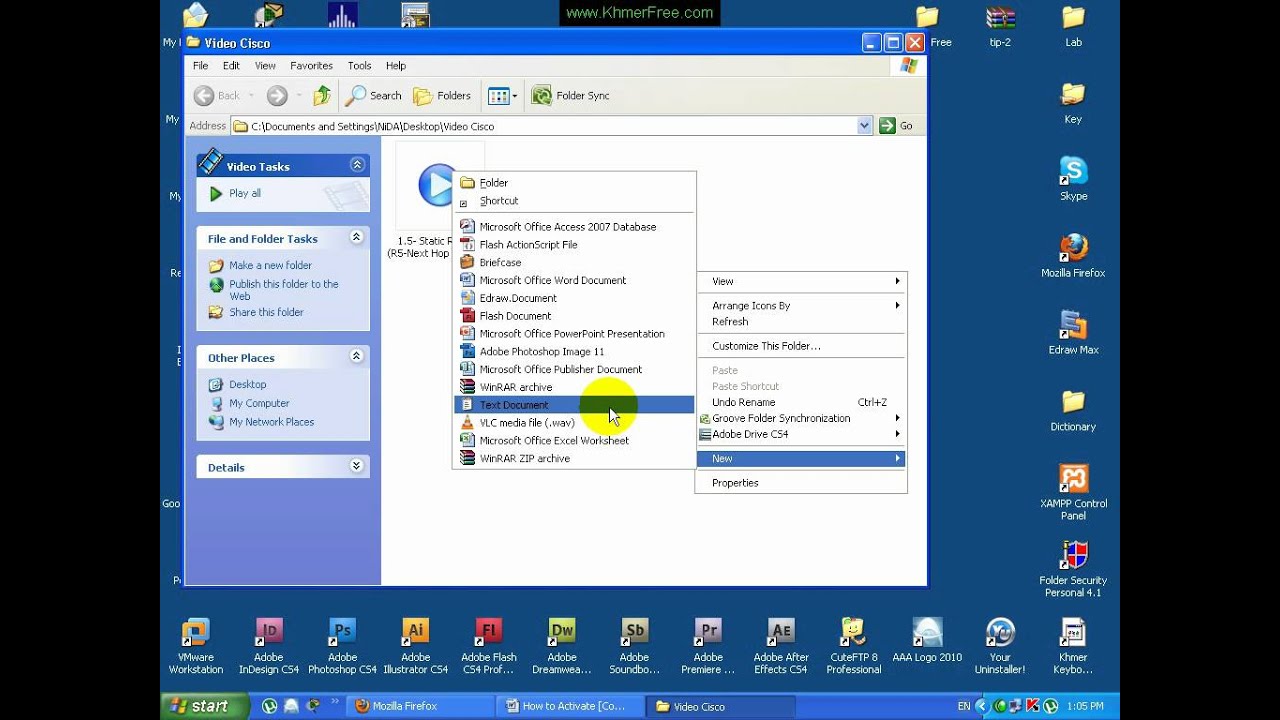Open My Network Places link

[271, 422]
